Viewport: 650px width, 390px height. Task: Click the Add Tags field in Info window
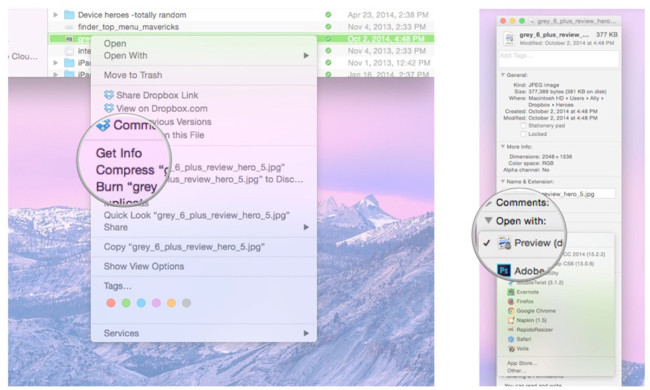[558, 58]
